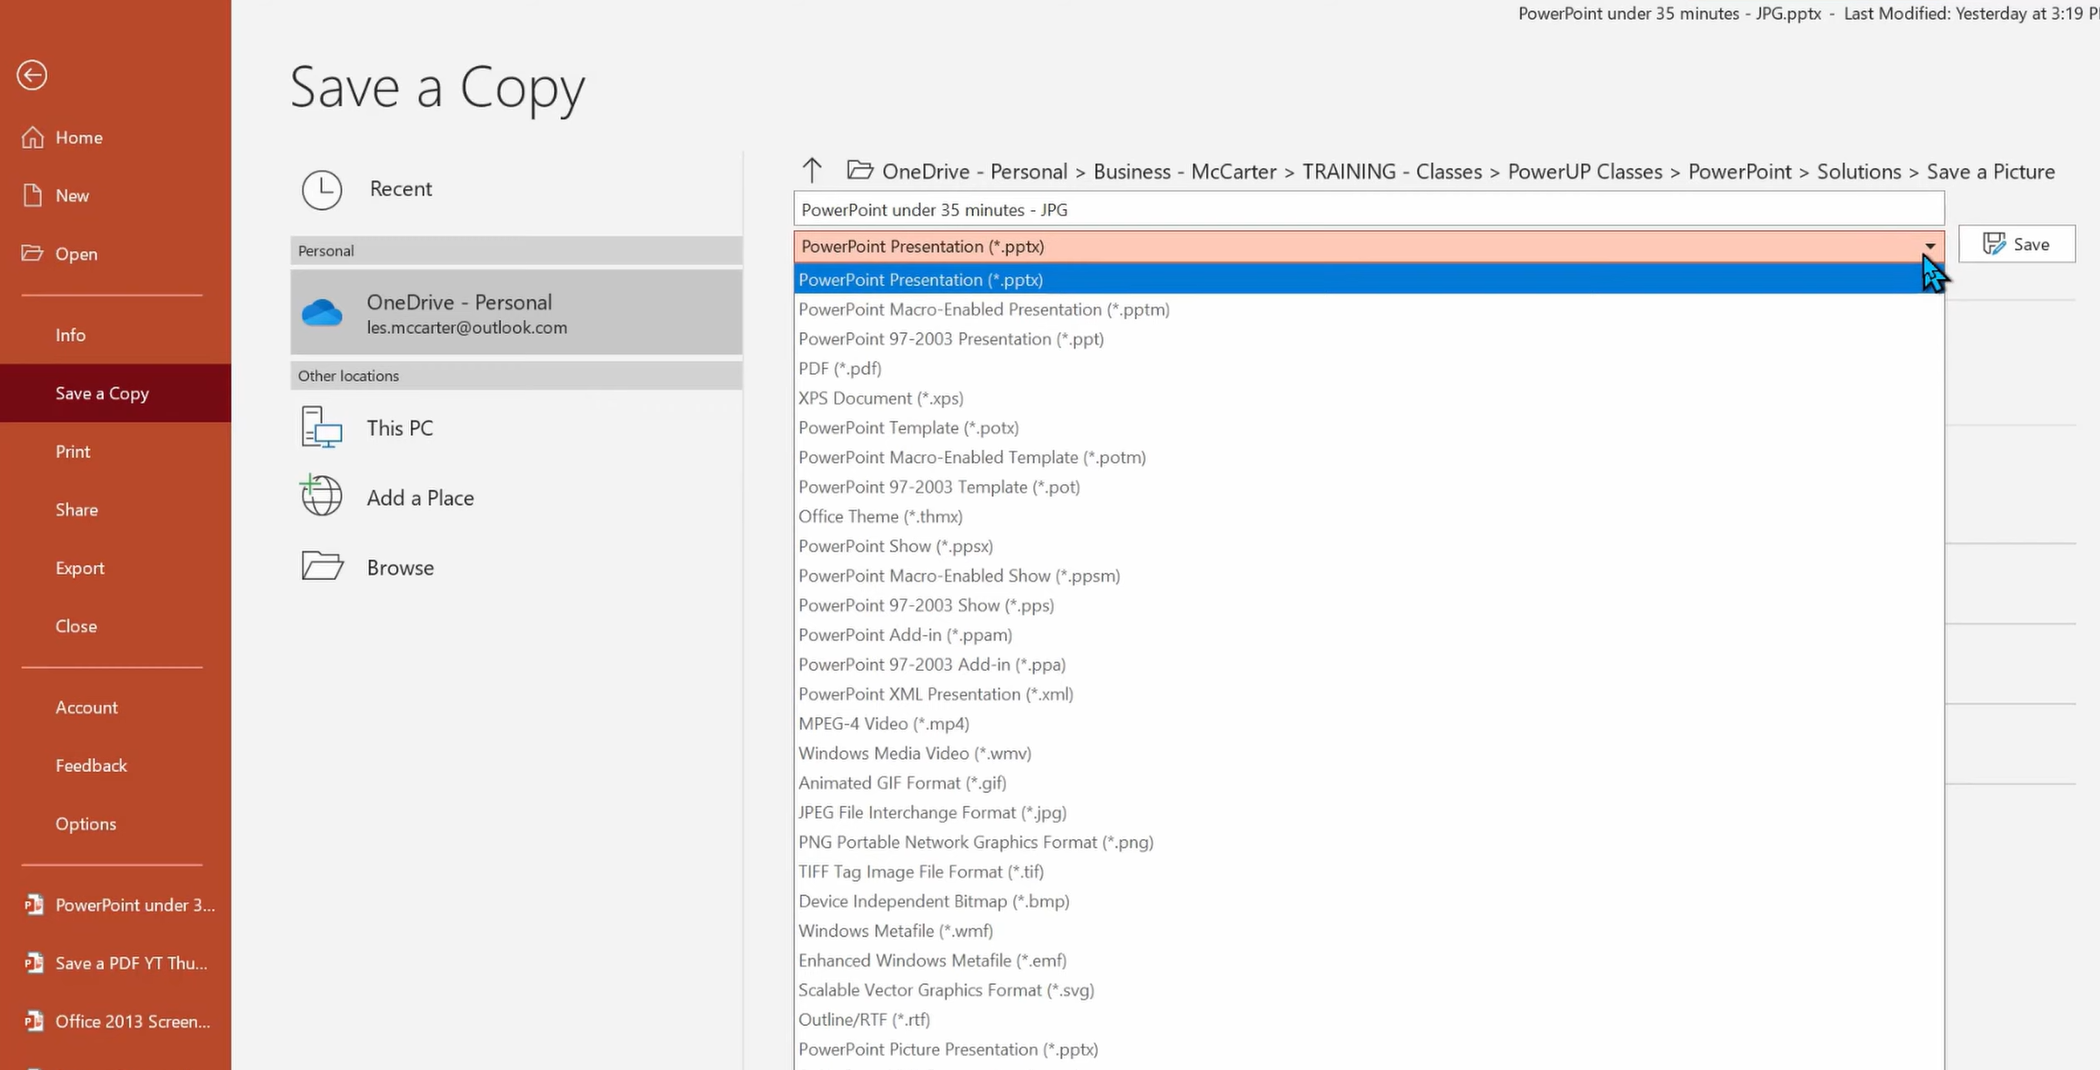The width and height of the screenshot is (2100, 1070).
Task: Click the Home house icon
Action: [33, 137]
